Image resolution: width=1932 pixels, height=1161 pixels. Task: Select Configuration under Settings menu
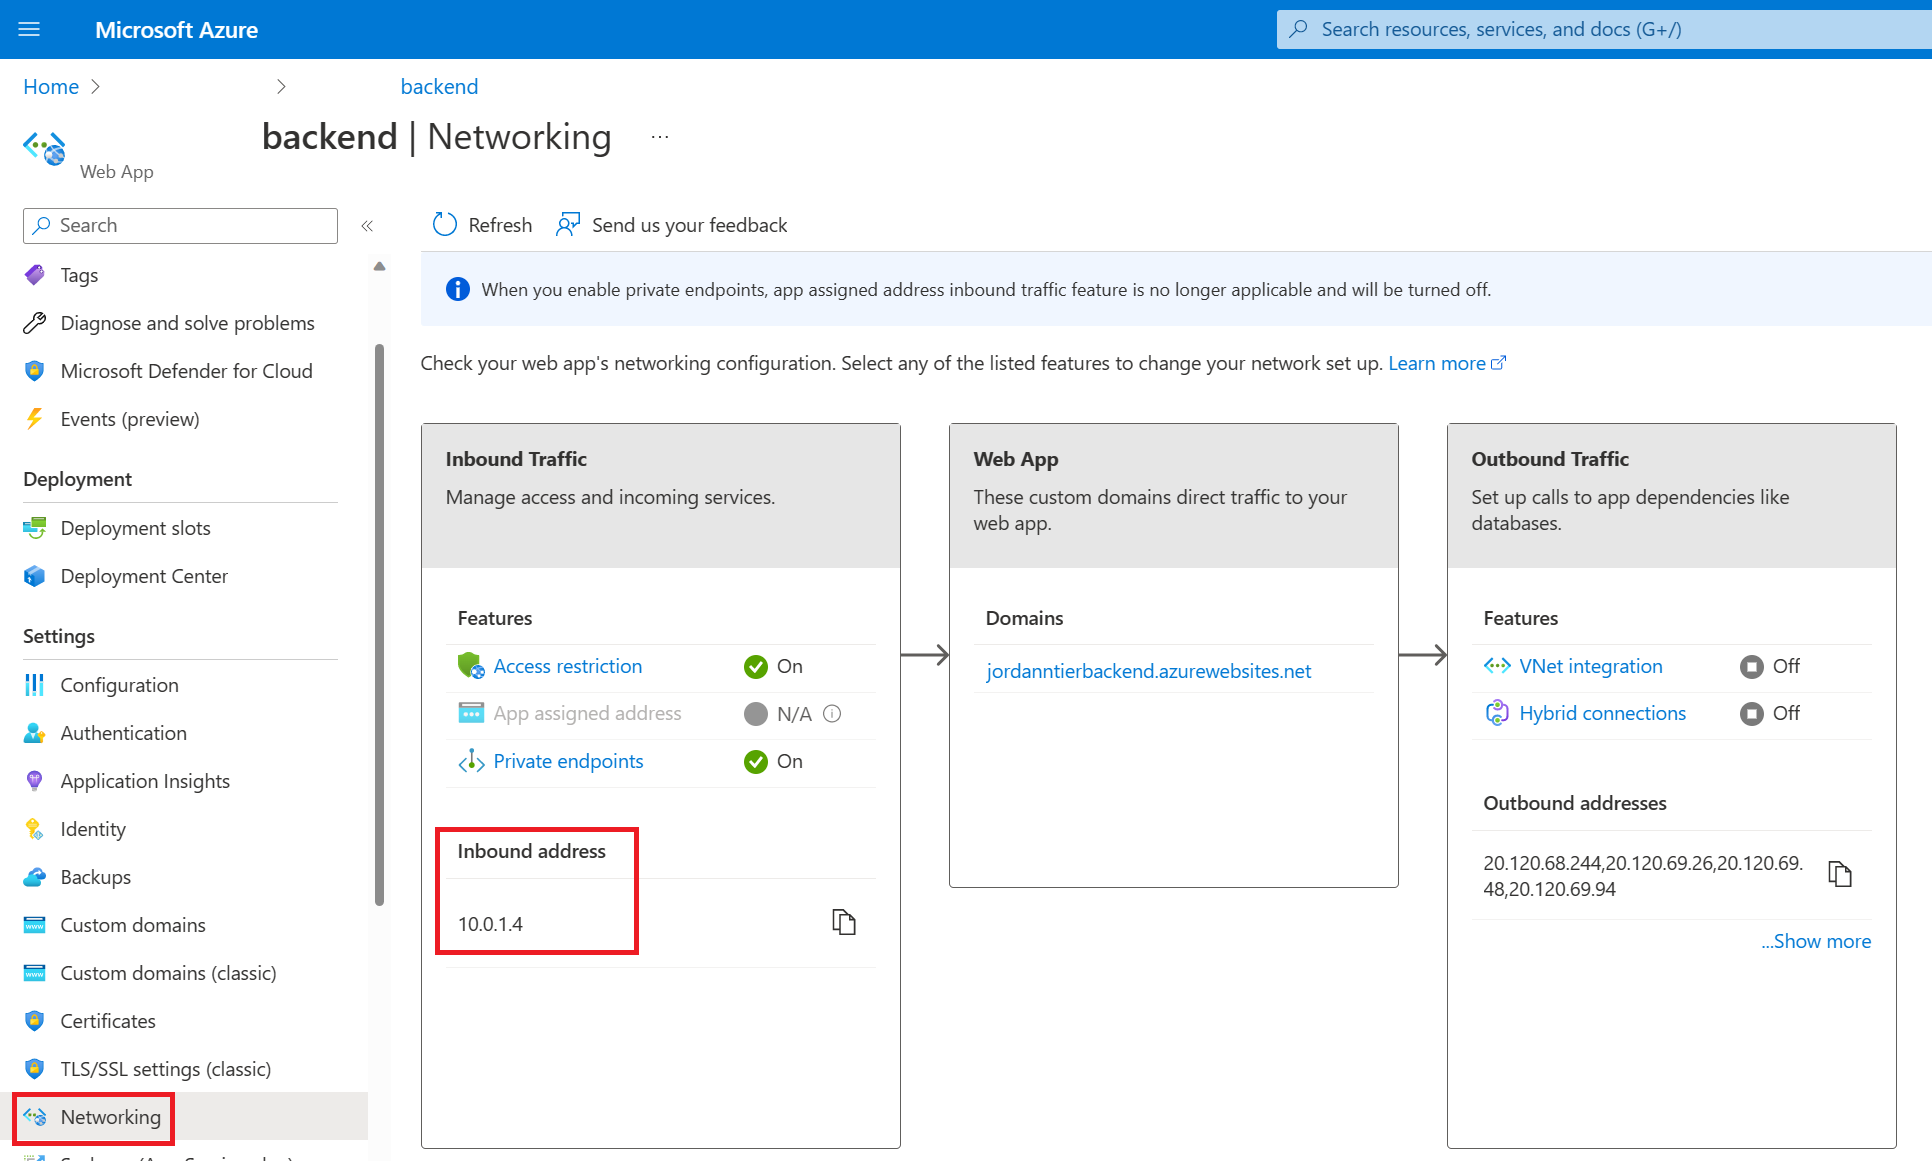point(121,683)
